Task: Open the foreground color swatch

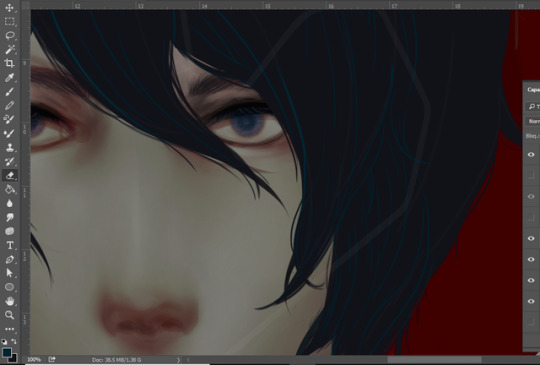Action: coord(7,352)
